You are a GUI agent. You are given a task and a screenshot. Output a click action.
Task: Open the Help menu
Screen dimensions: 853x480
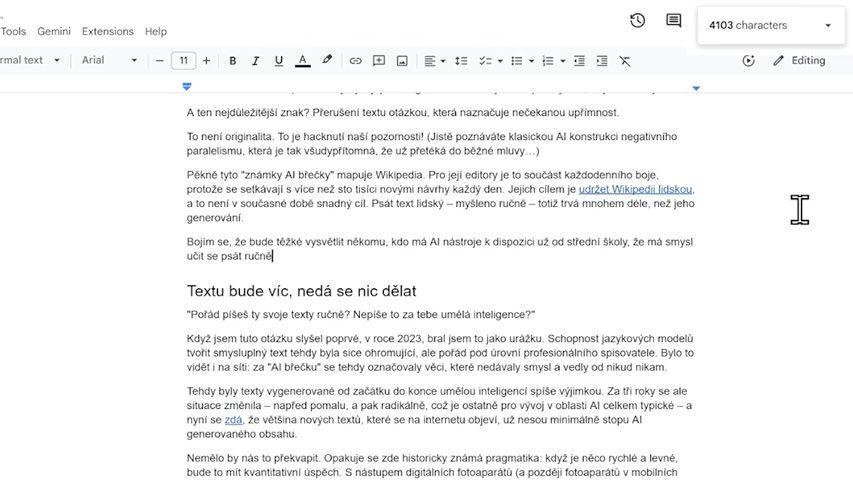tap(156, 31)
